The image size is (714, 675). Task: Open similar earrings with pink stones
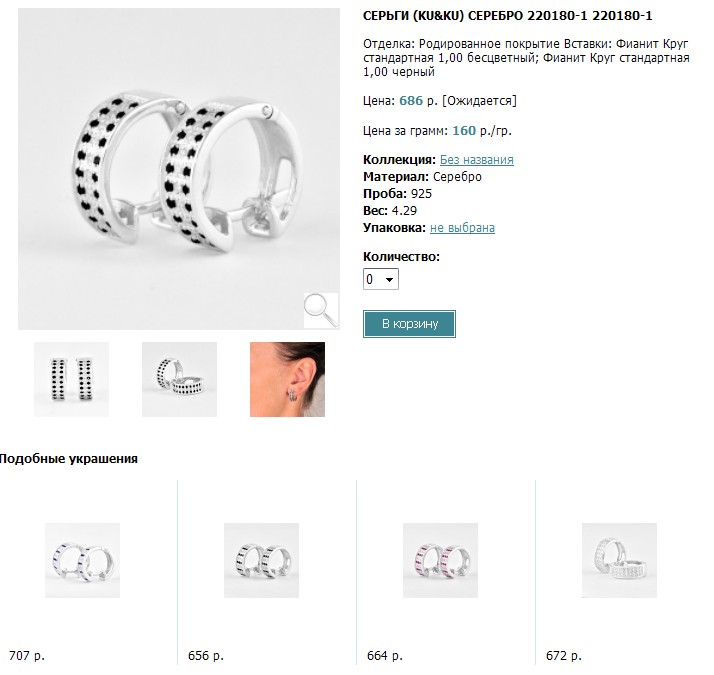coord(440,560)
